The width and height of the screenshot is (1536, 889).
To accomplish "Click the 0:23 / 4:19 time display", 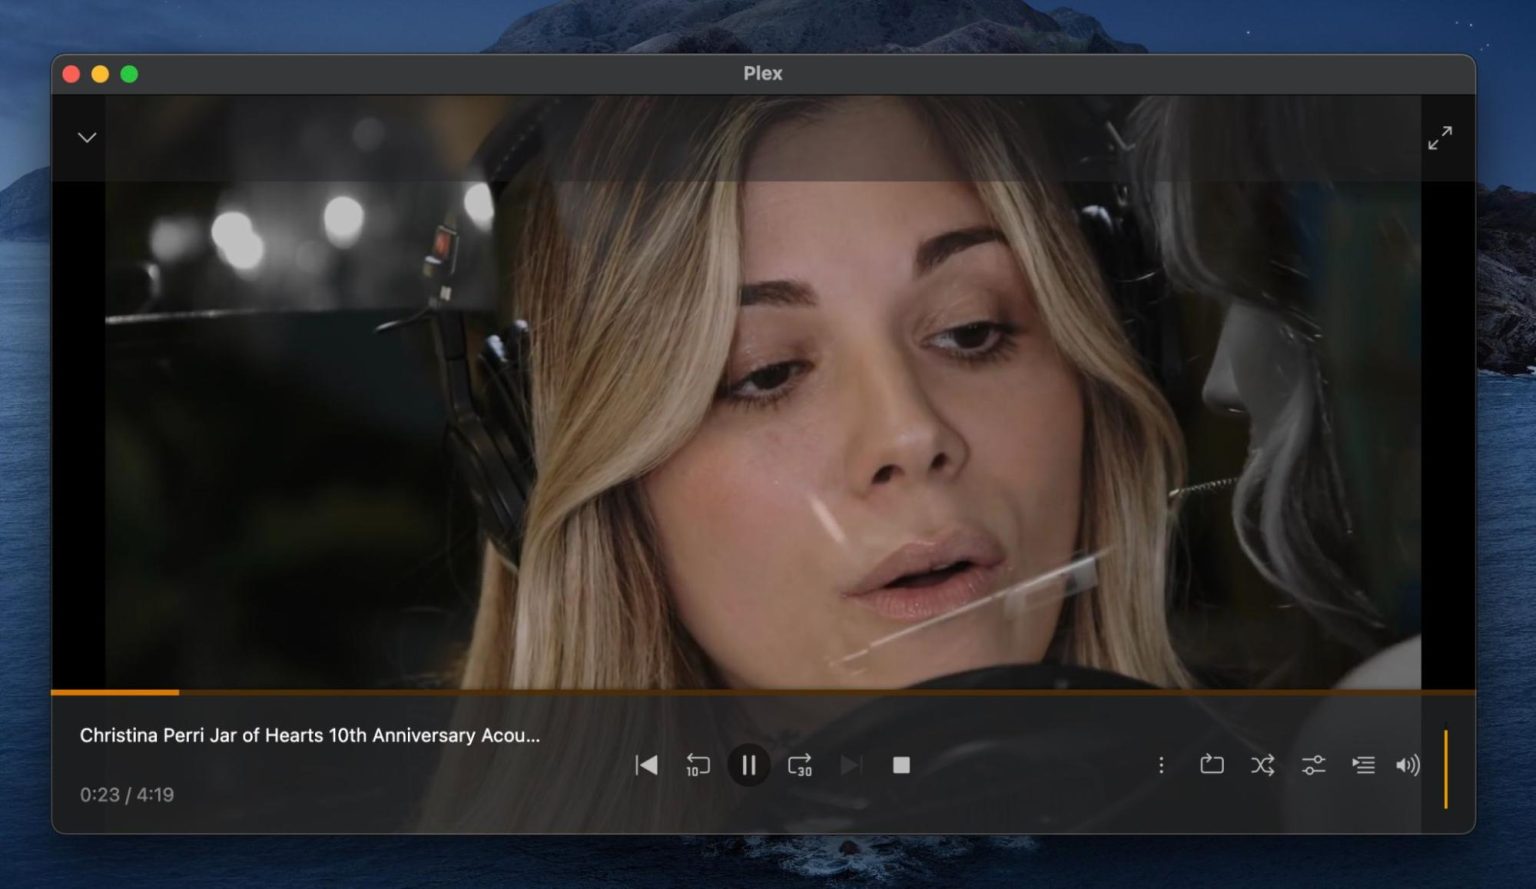I will tap(127, 795).
